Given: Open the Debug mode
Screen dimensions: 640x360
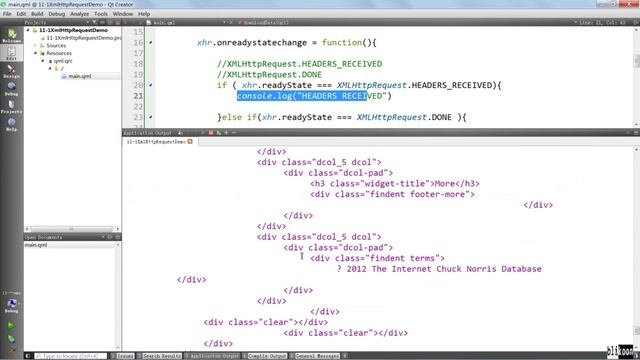Looking at the screenshot, I should click(x=11, y=89).
